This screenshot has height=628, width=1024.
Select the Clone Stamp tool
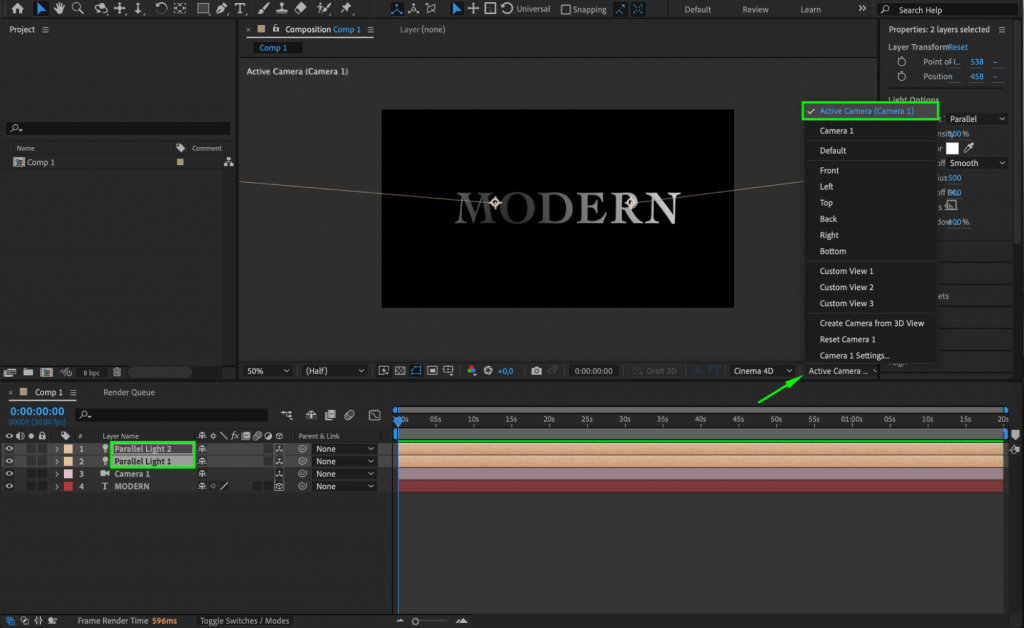click(x=281, y=9)
